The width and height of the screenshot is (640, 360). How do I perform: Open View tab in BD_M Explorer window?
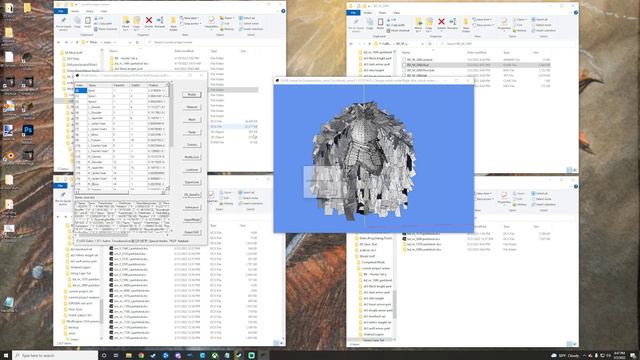[x=396, y=13]
